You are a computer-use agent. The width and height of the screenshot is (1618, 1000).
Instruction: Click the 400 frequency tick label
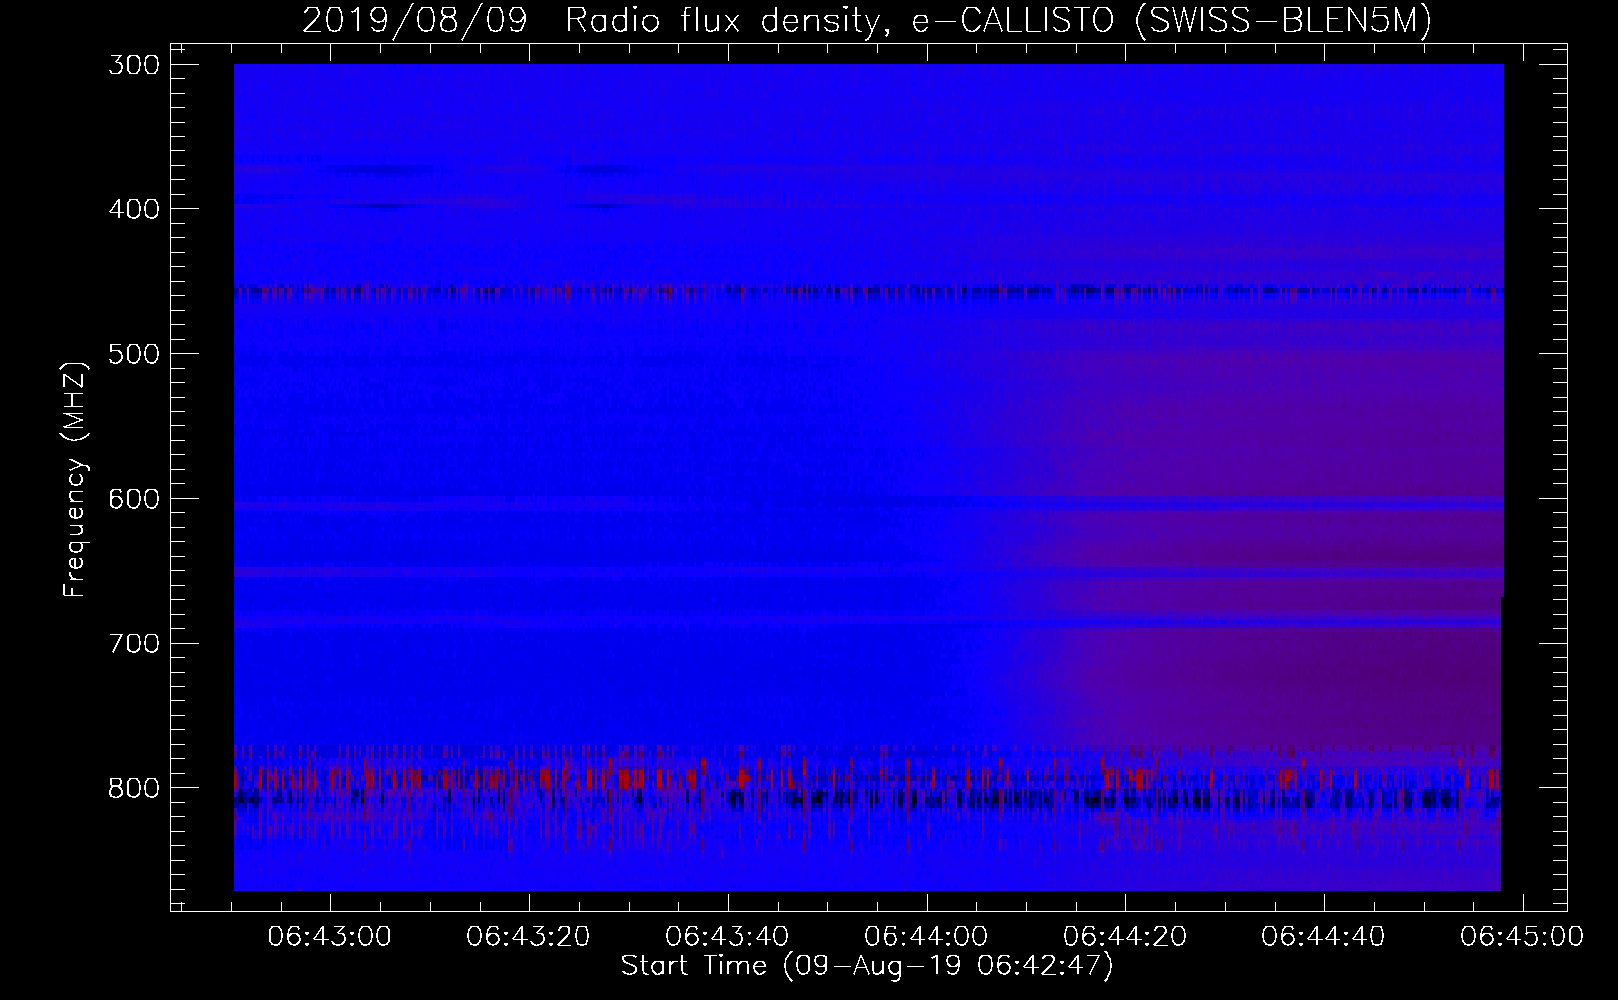click(132, 209)
